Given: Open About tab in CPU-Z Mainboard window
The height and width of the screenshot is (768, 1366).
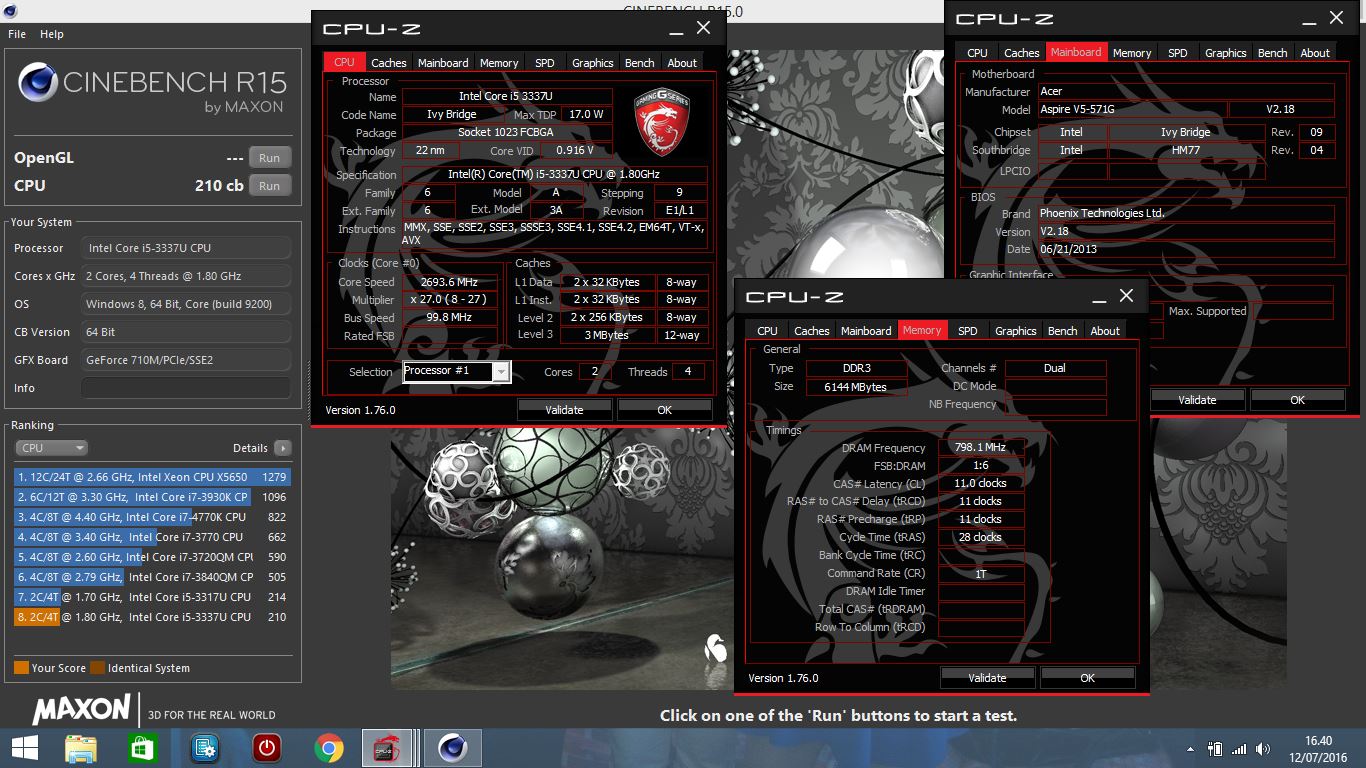Looking at the screenshot, I should click(1315, 52).
